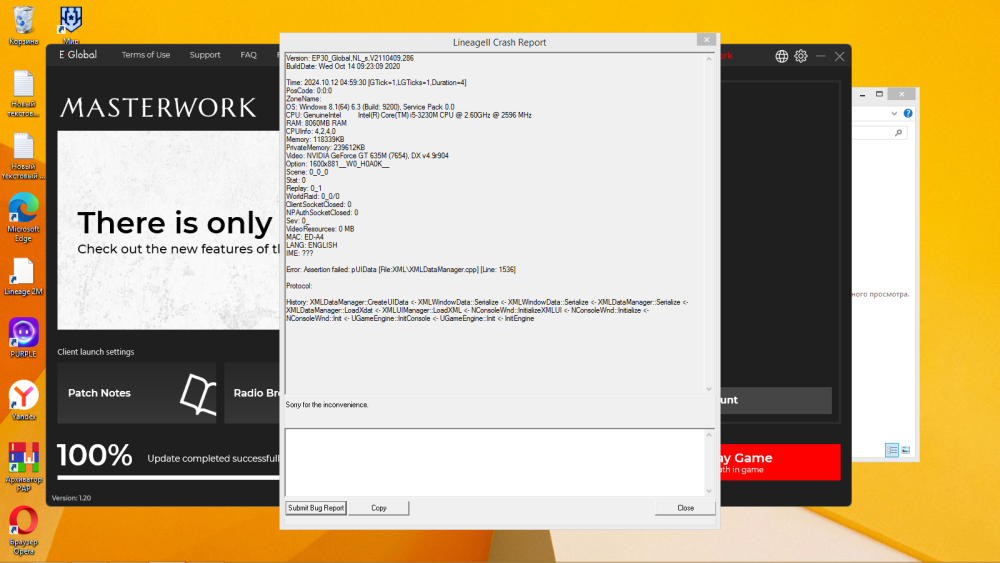Open the Recycle Bin icon
This screenshot has height=563, width=1000.
coord(24,20)
